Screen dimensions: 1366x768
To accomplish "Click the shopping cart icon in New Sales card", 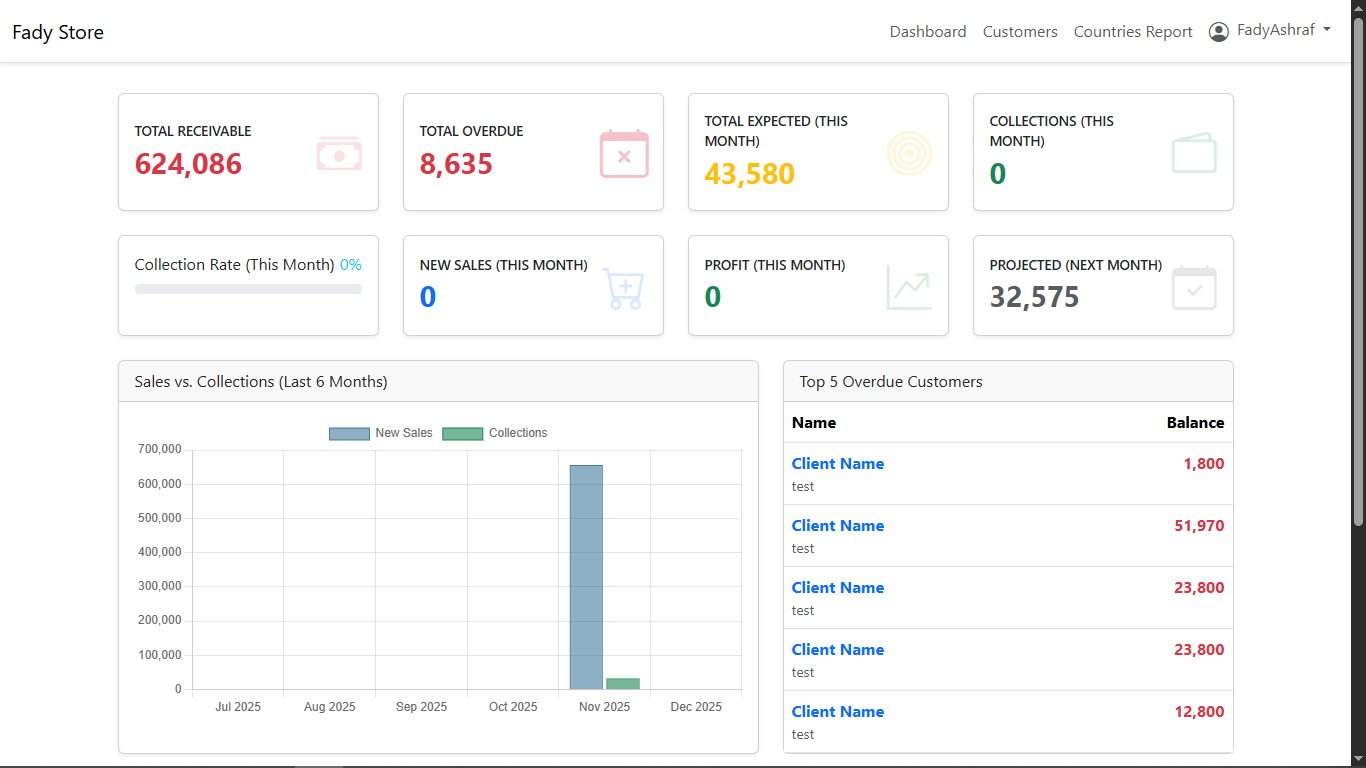I will coord(624,288).
